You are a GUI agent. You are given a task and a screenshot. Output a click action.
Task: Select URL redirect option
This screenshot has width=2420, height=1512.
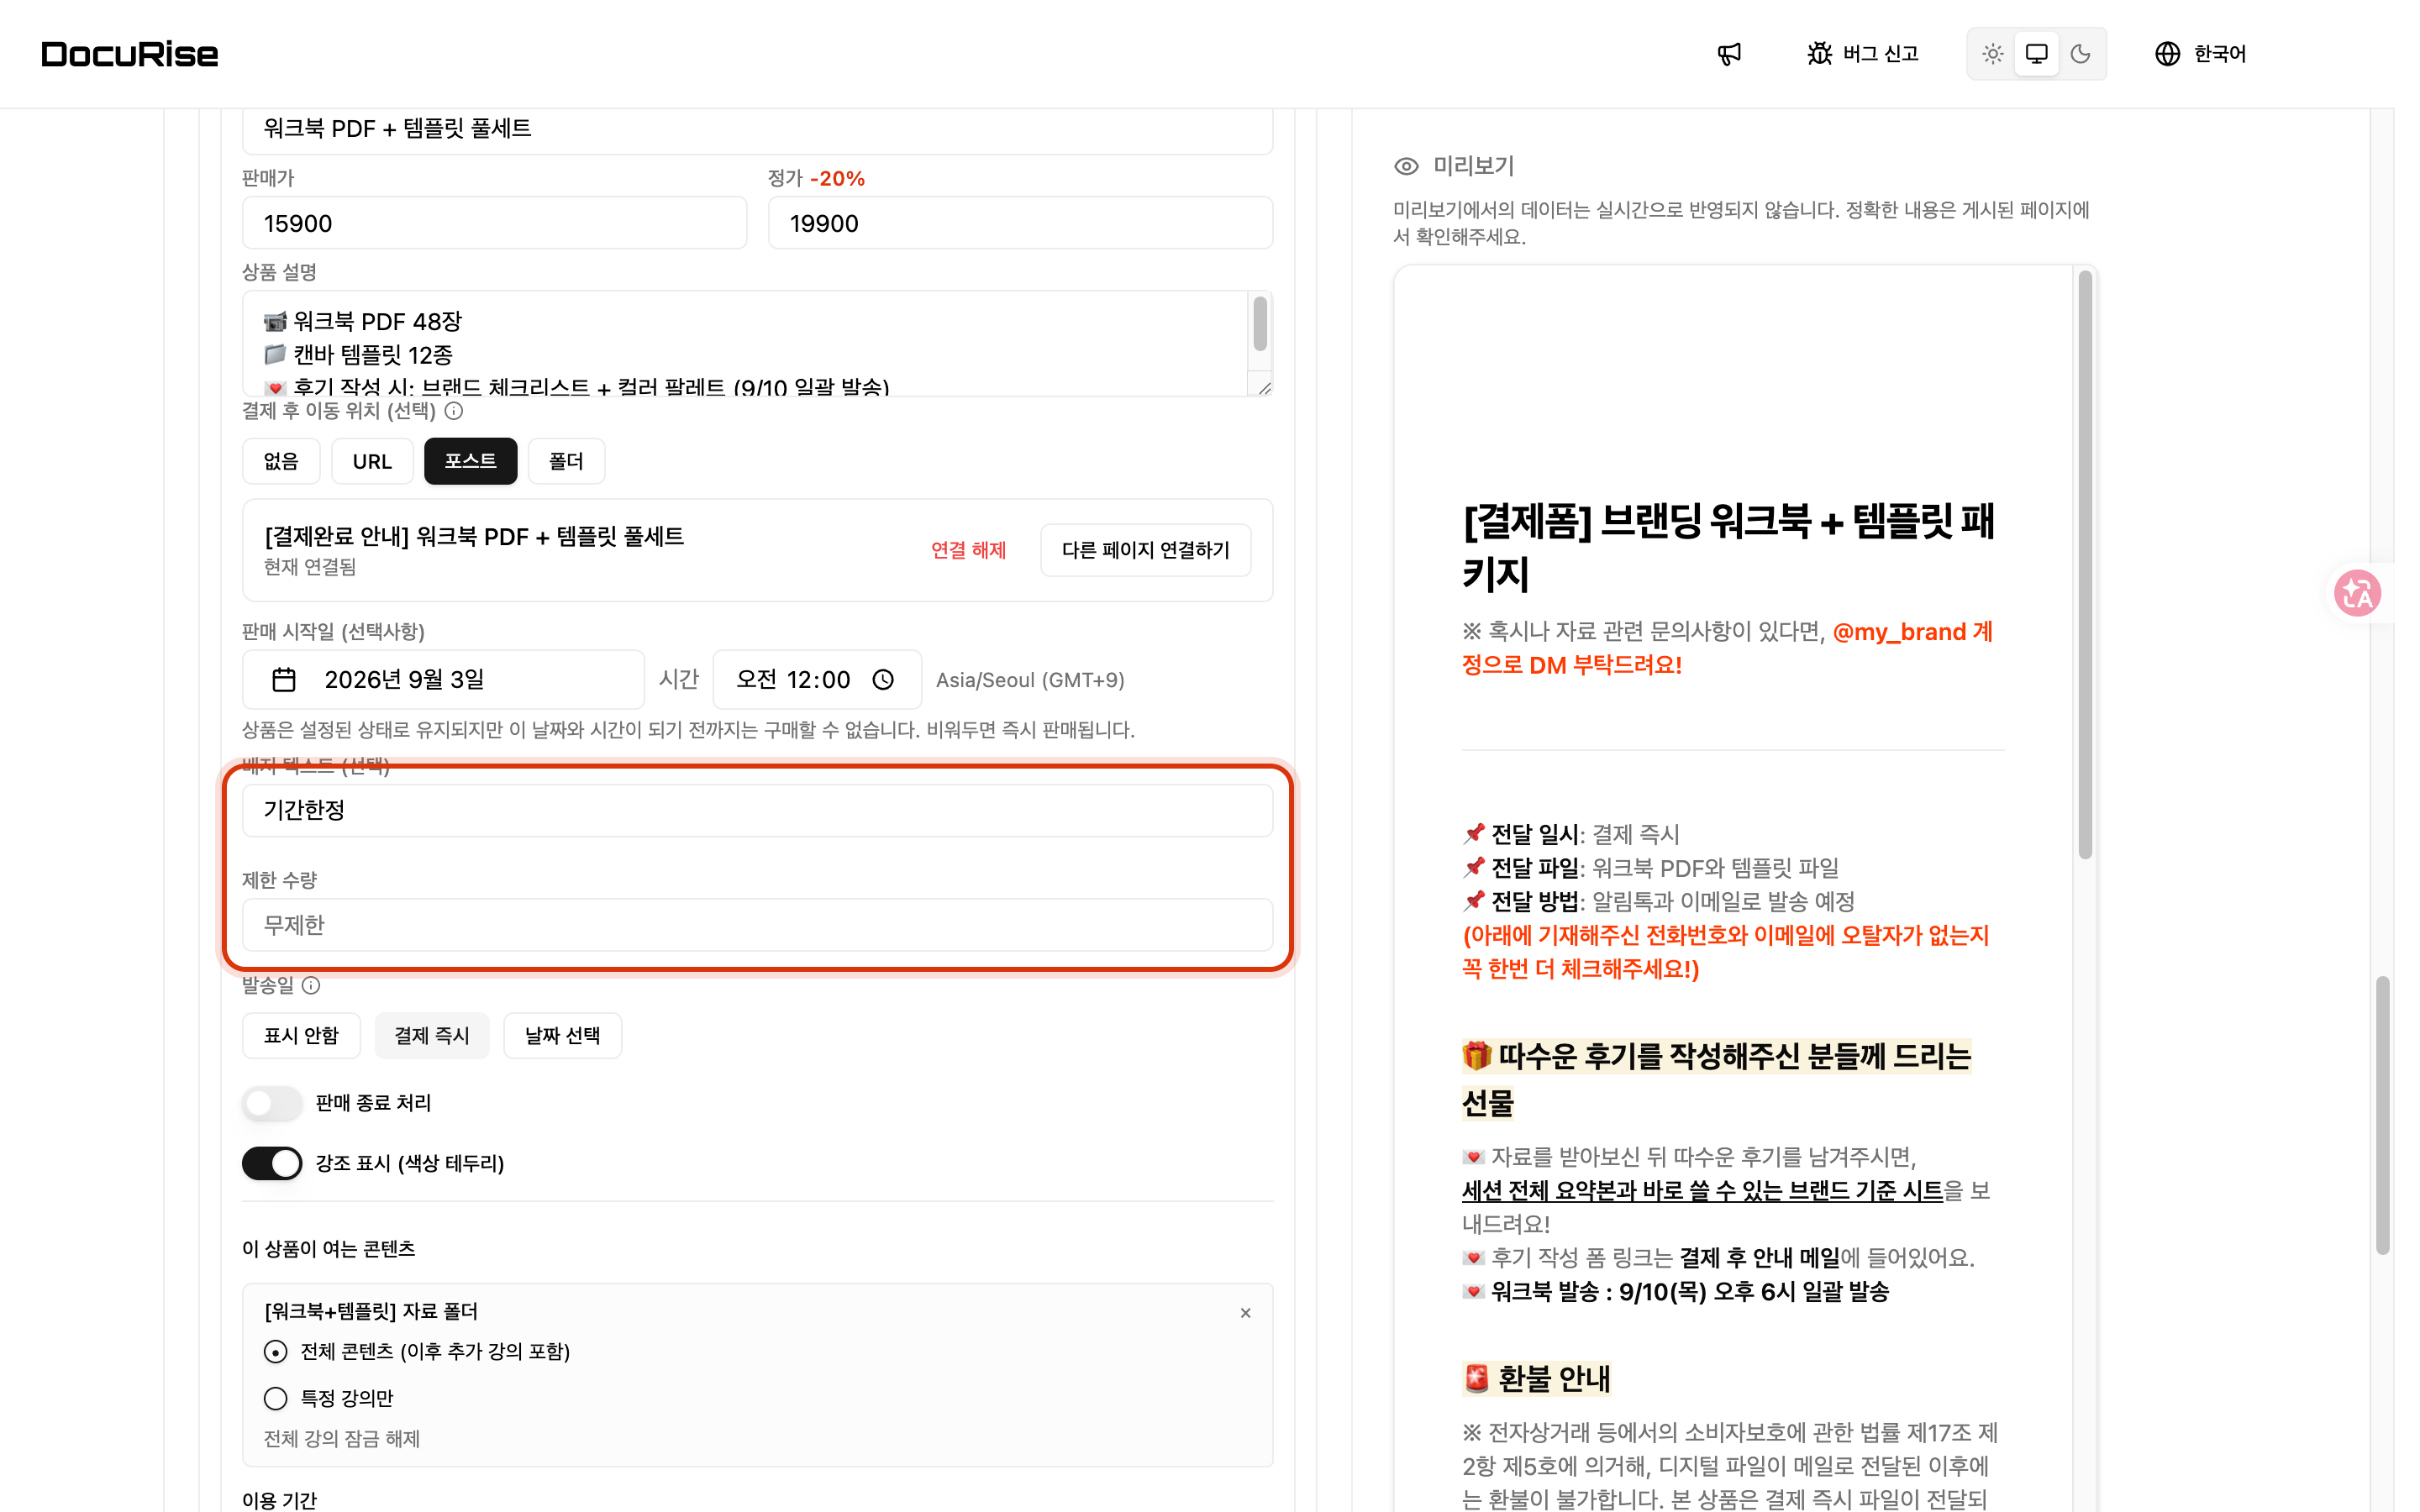372,461
